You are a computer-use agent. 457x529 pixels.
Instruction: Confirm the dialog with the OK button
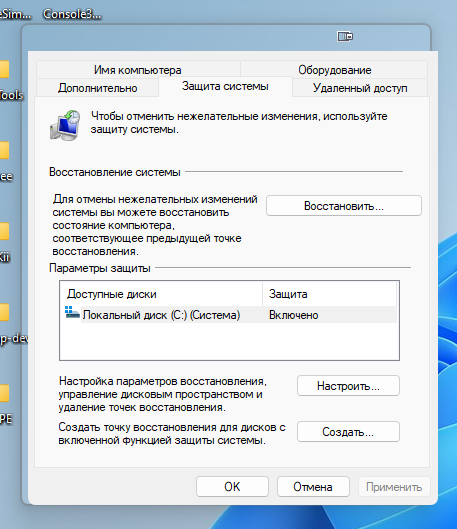pos(232,486)
